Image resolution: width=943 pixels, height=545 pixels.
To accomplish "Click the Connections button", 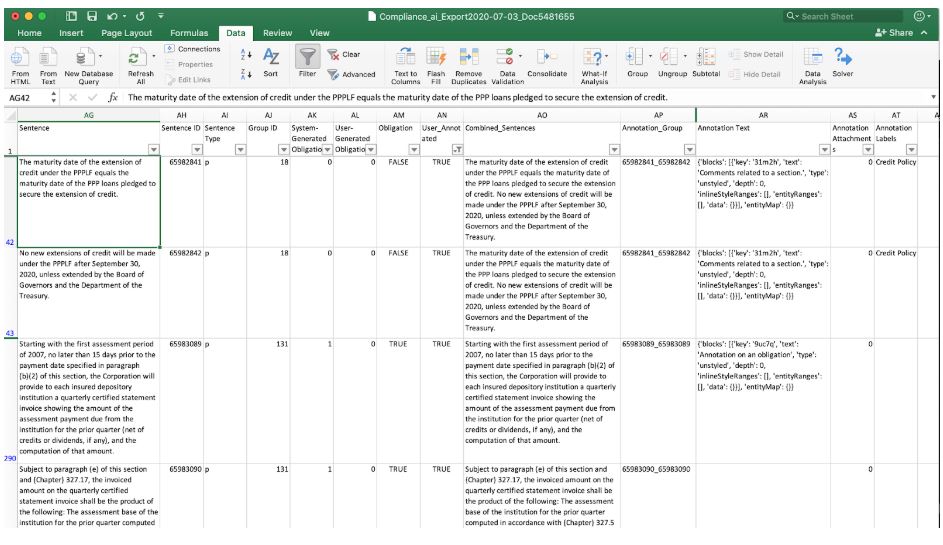I will click(x=193, y=49).
